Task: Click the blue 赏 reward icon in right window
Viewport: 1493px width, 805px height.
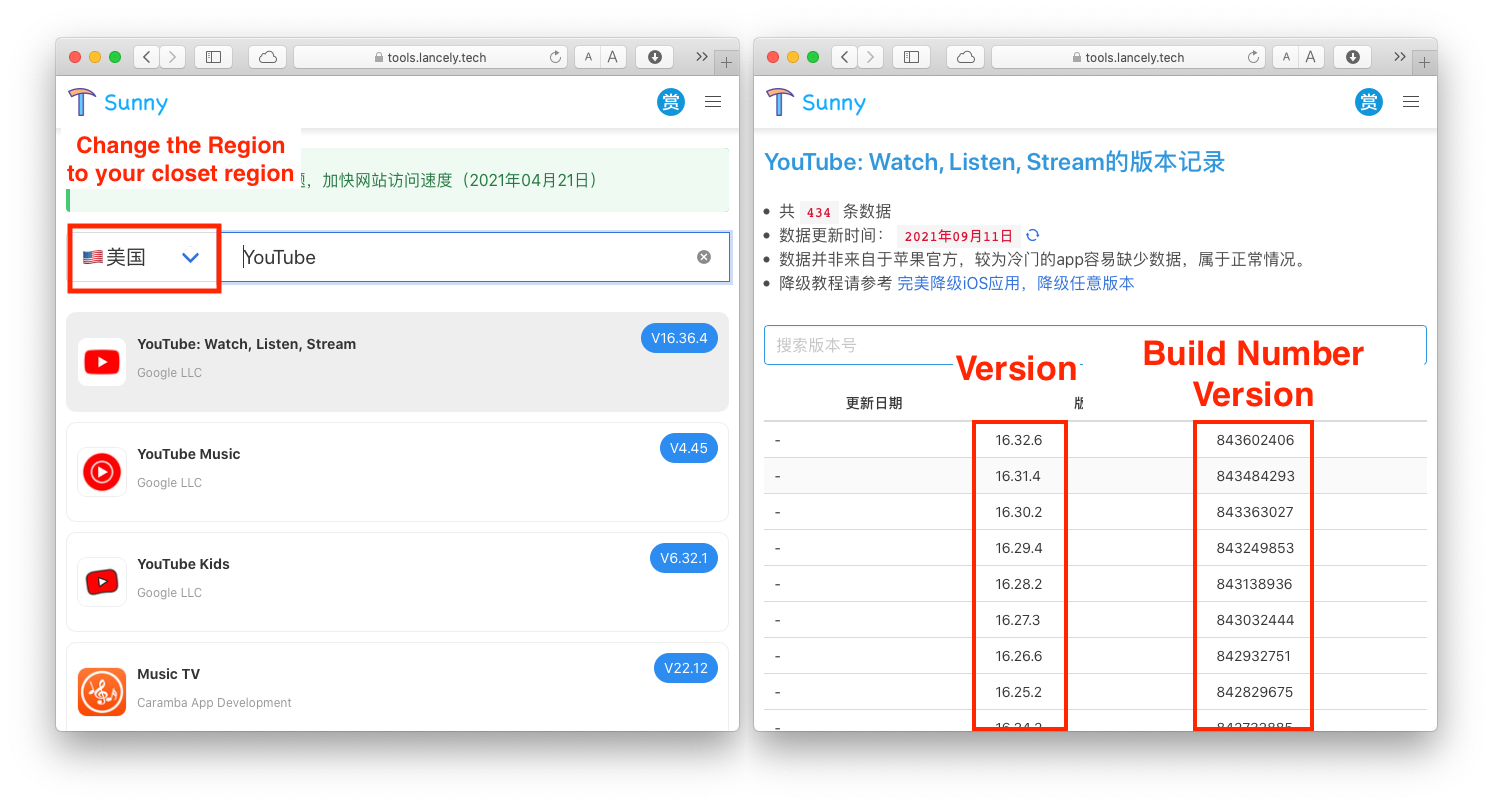Action: point(1369,102)
